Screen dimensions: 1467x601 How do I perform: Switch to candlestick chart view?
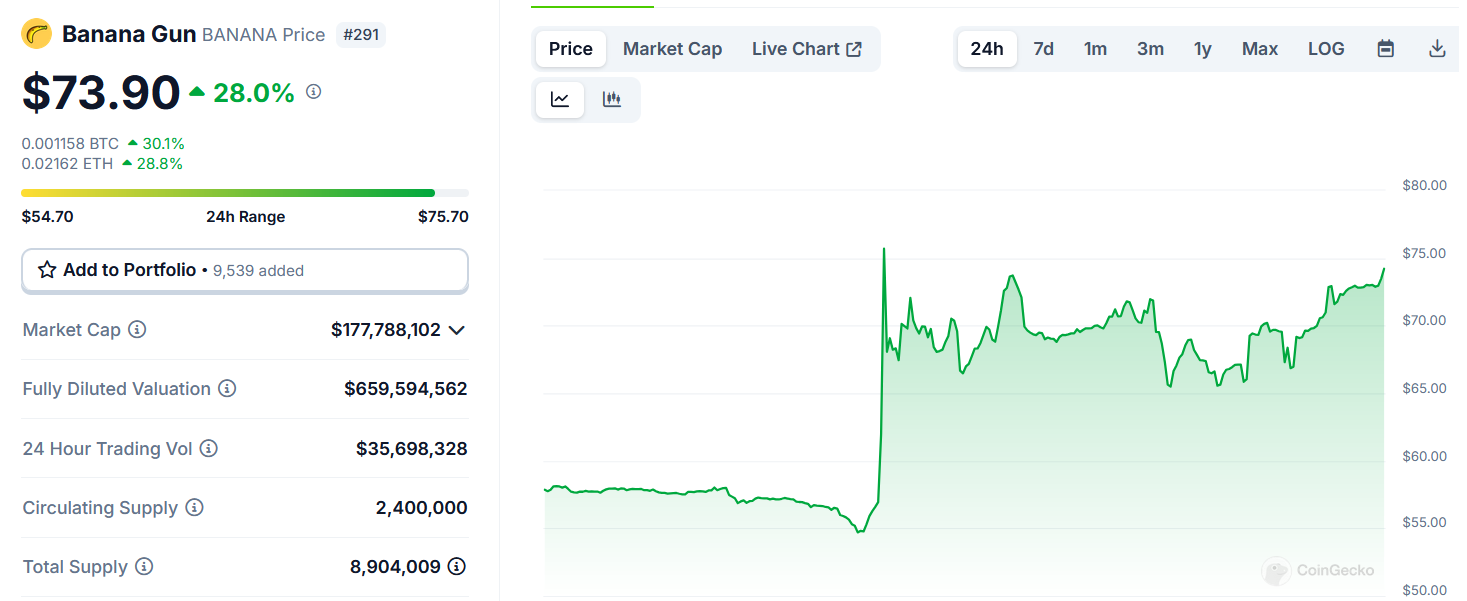pyautogui.click(x=612, y=99)
